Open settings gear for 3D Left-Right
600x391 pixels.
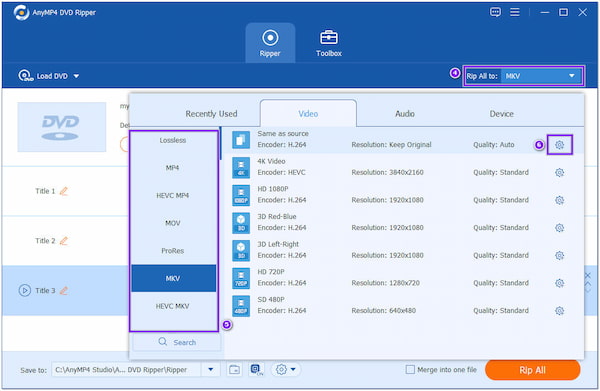pos(559,255)
